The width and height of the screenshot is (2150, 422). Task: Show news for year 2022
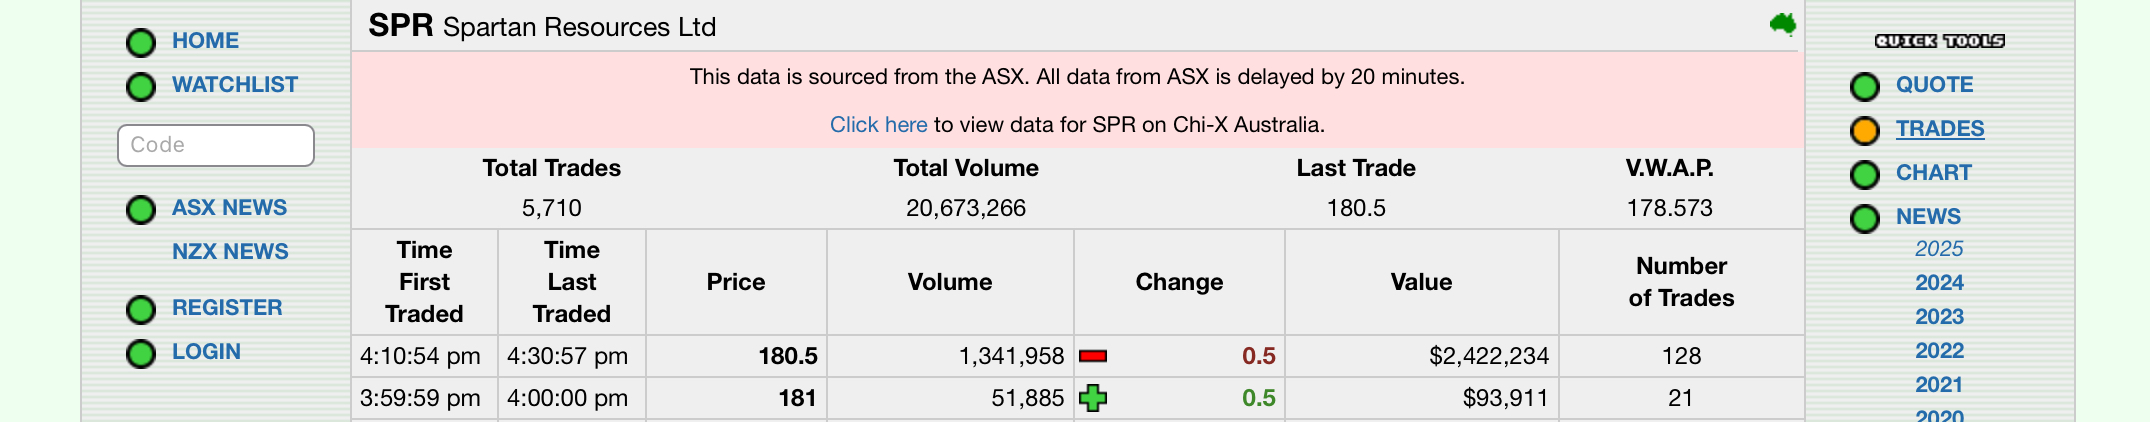[x=1939, y=351]
